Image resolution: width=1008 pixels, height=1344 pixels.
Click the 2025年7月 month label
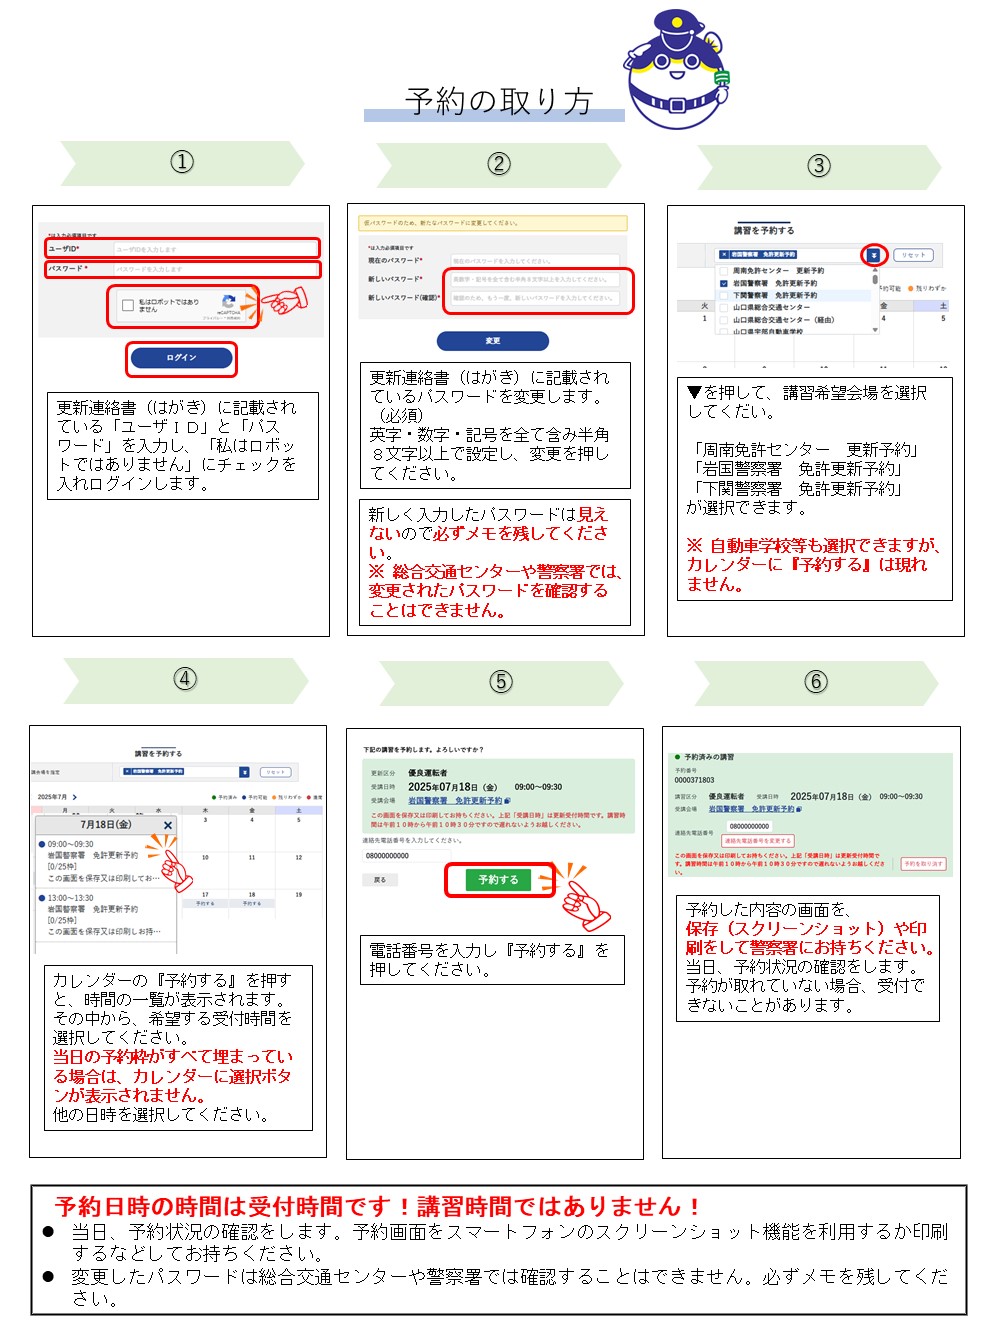(x=52, y=797)
